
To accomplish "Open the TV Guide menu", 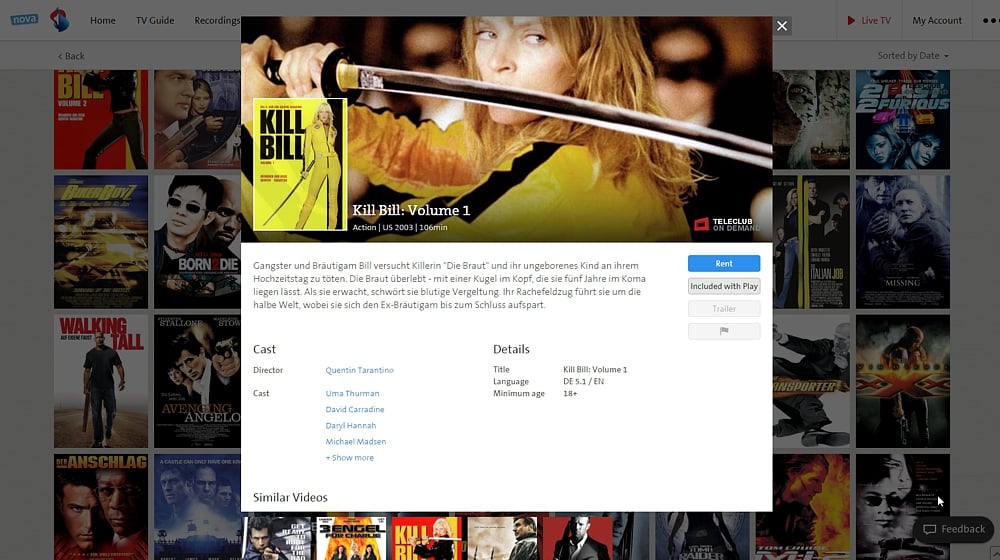I will coord(155,20).
